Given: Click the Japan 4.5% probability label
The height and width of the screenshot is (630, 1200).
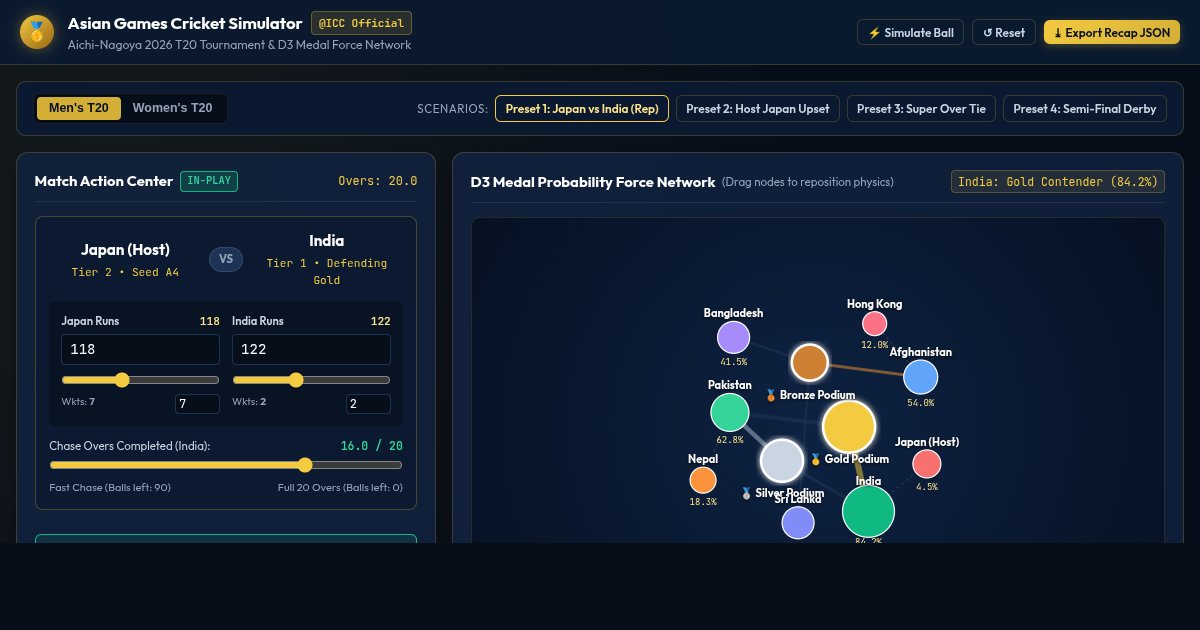Looking at the screenshot, I should coord(927,487).
